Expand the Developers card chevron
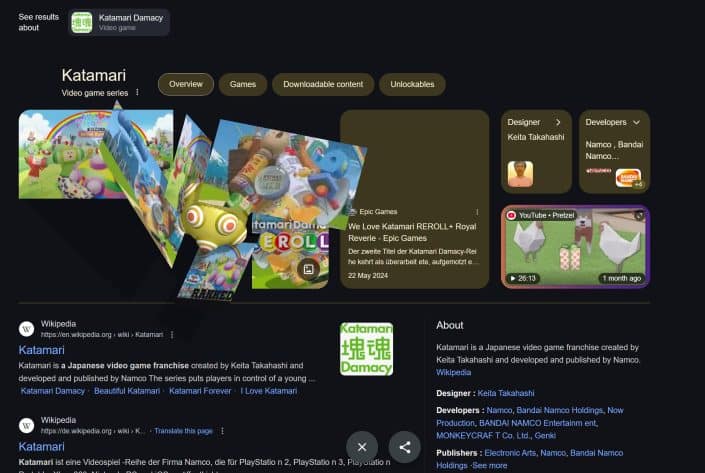 coord(636,122)
